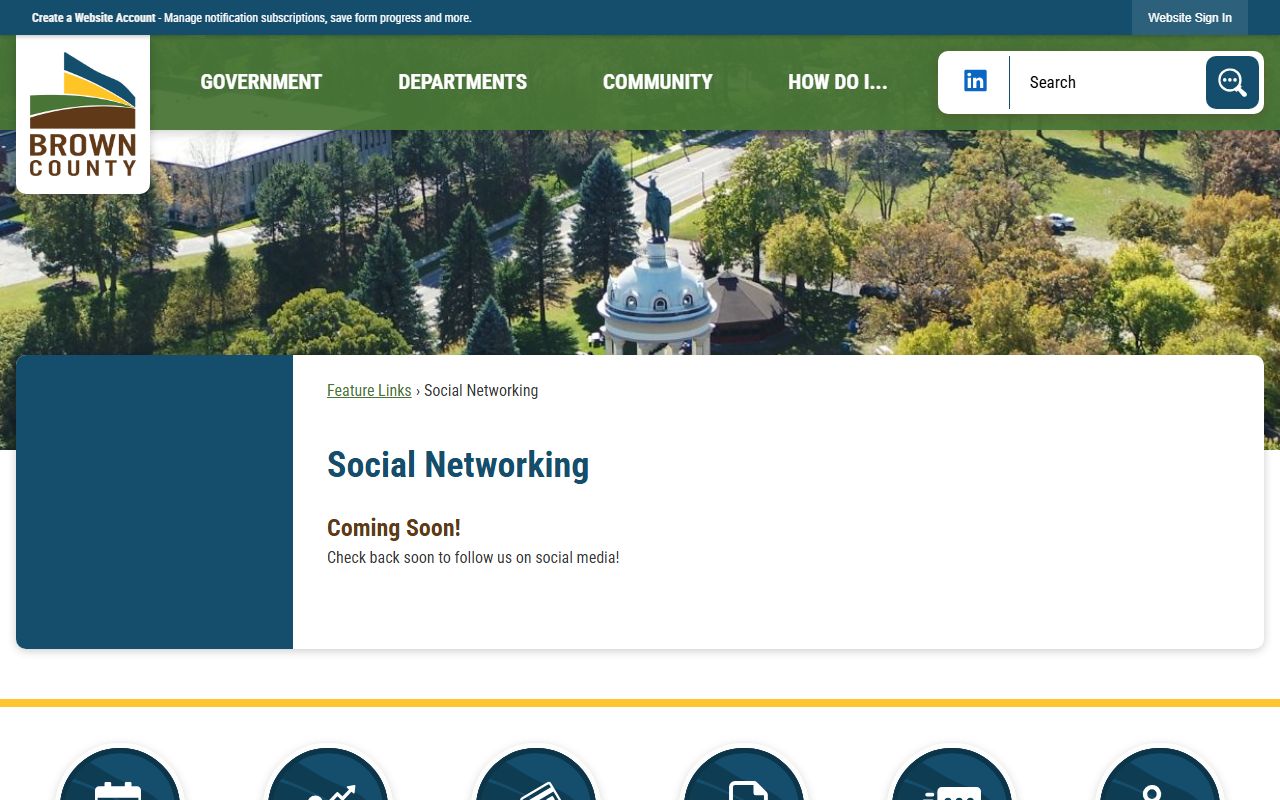Open the How Do I... menu
The image size is (1280, 800).
837,82
